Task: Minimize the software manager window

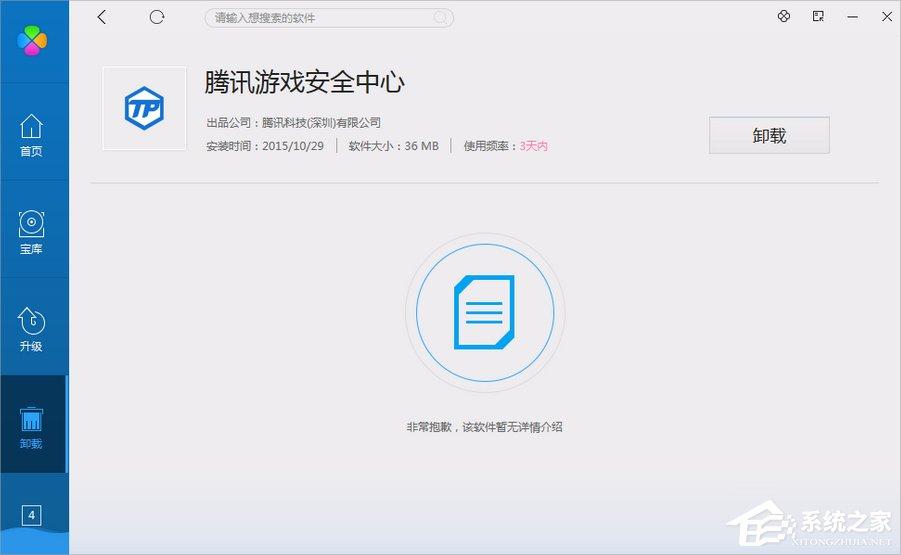Action: (852, 17)
